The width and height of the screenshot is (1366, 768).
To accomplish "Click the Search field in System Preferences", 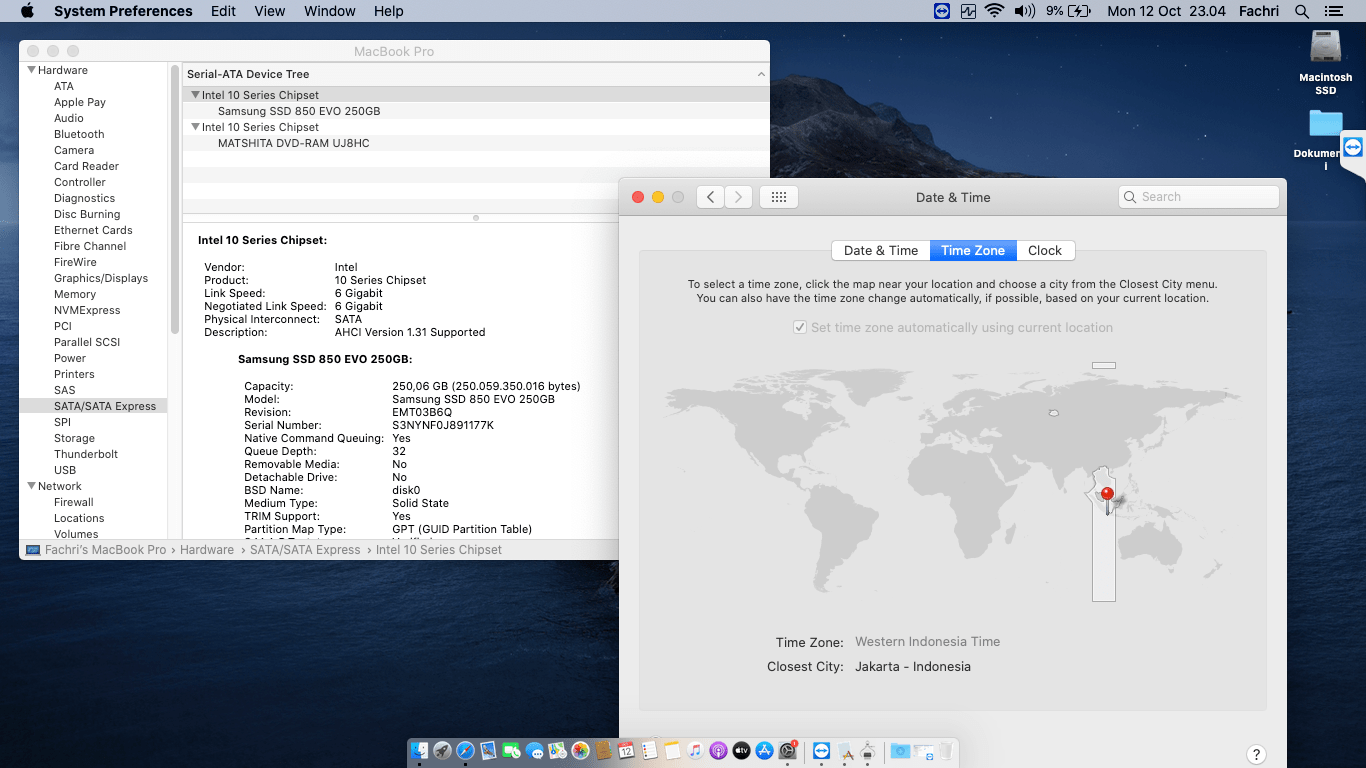I will coord(1199,197).
